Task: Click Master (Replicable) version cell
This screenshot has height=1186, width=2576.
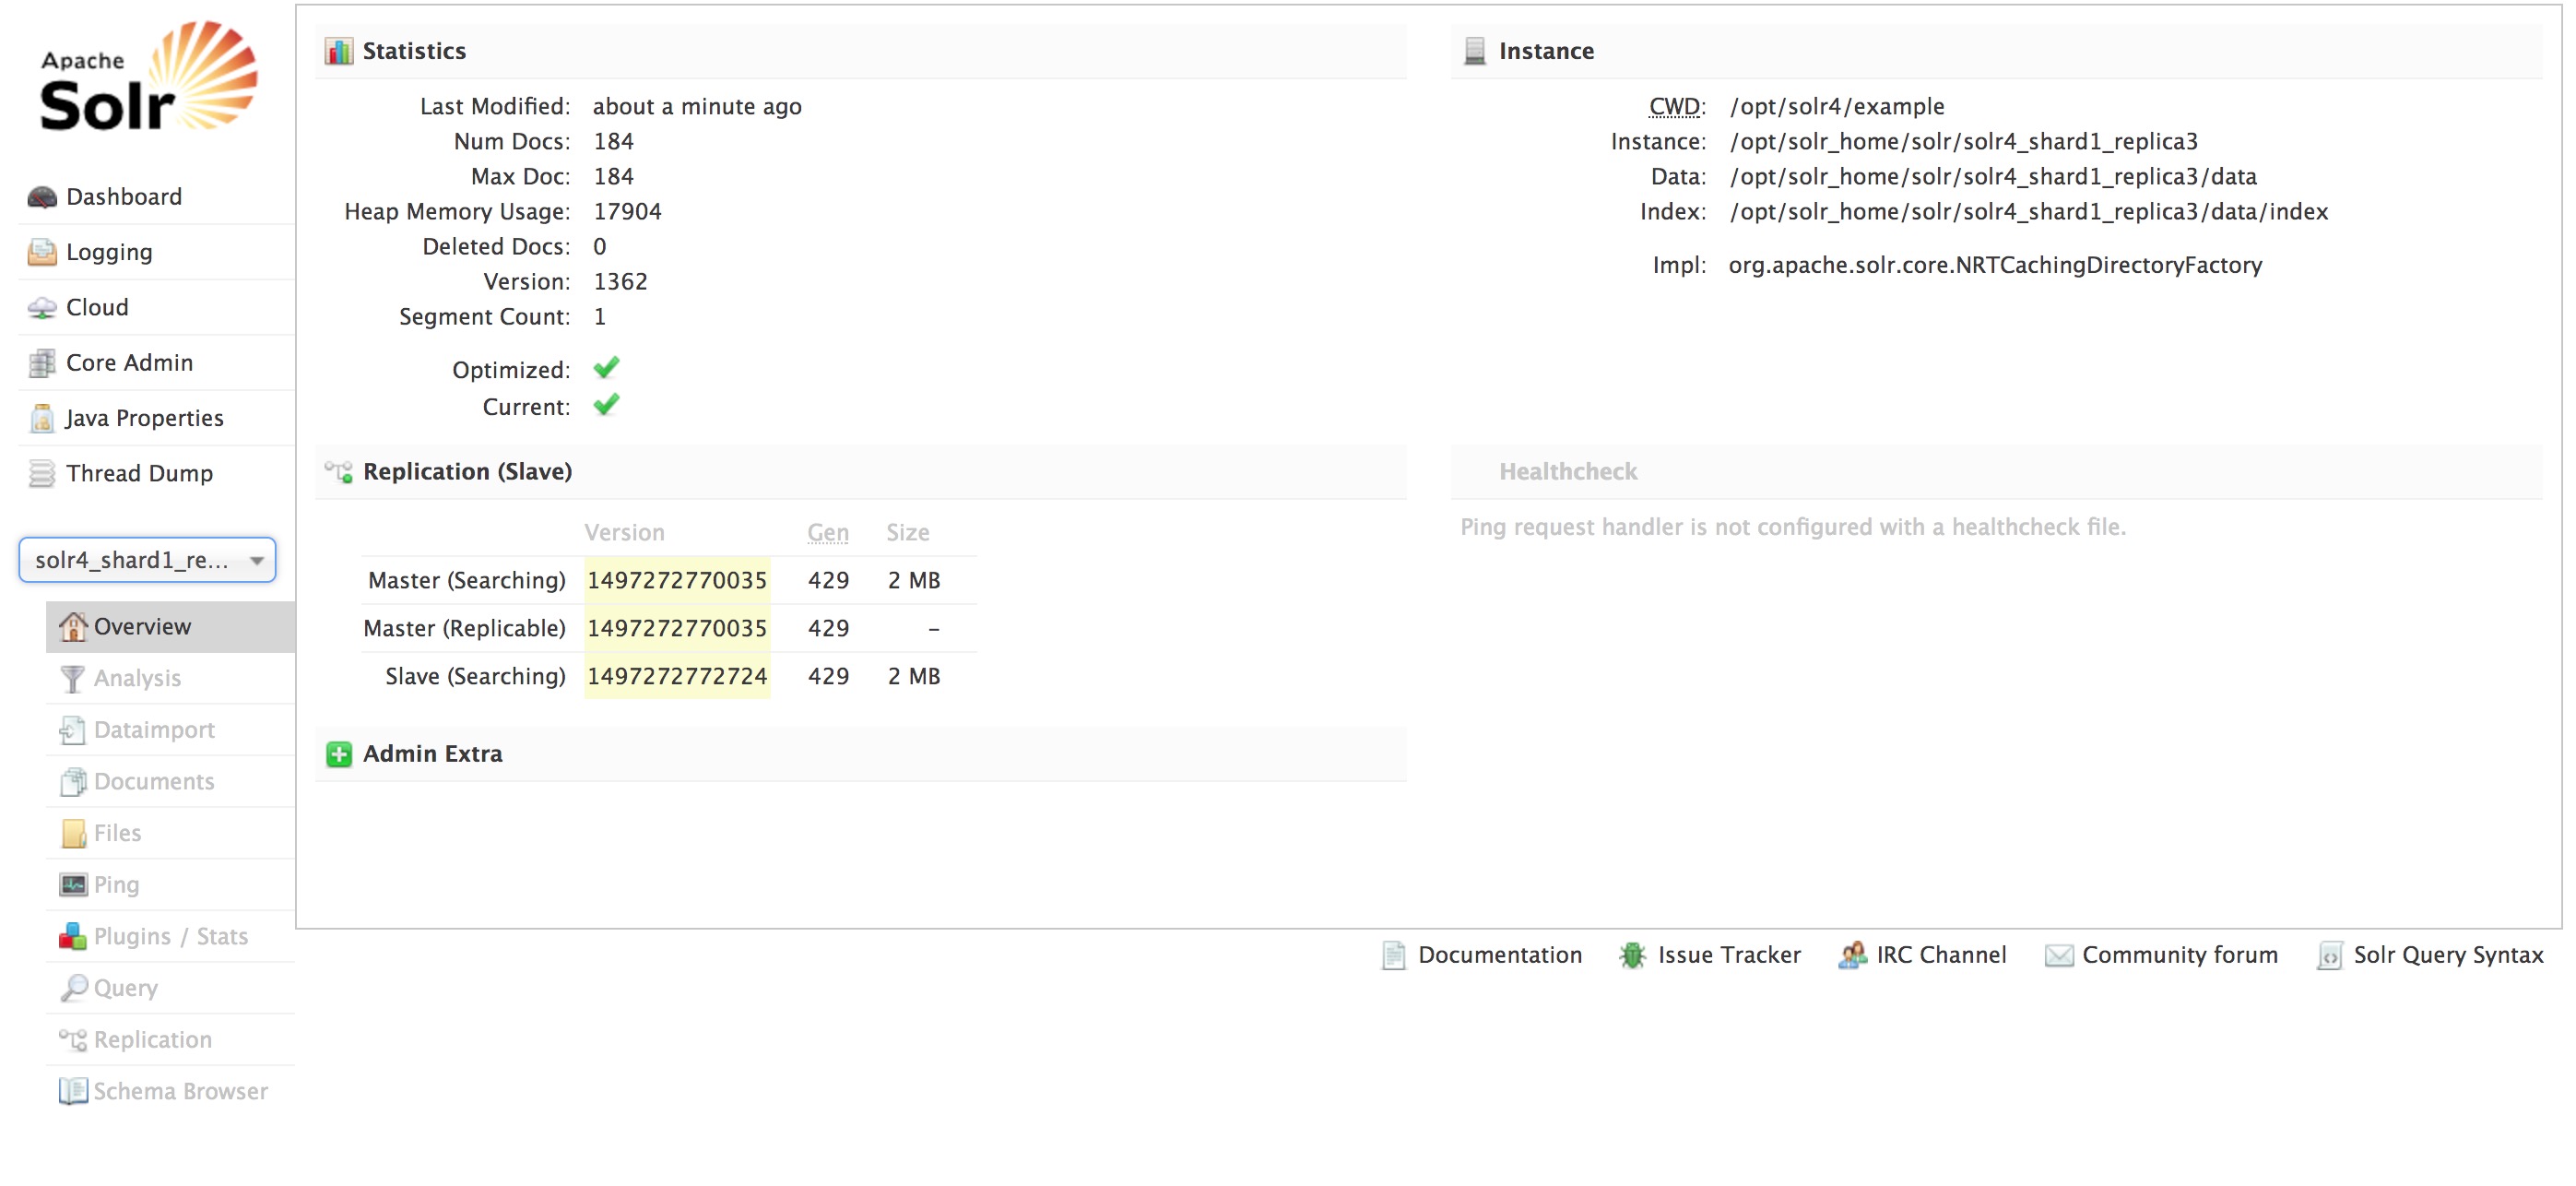Action: pos(677,629)
